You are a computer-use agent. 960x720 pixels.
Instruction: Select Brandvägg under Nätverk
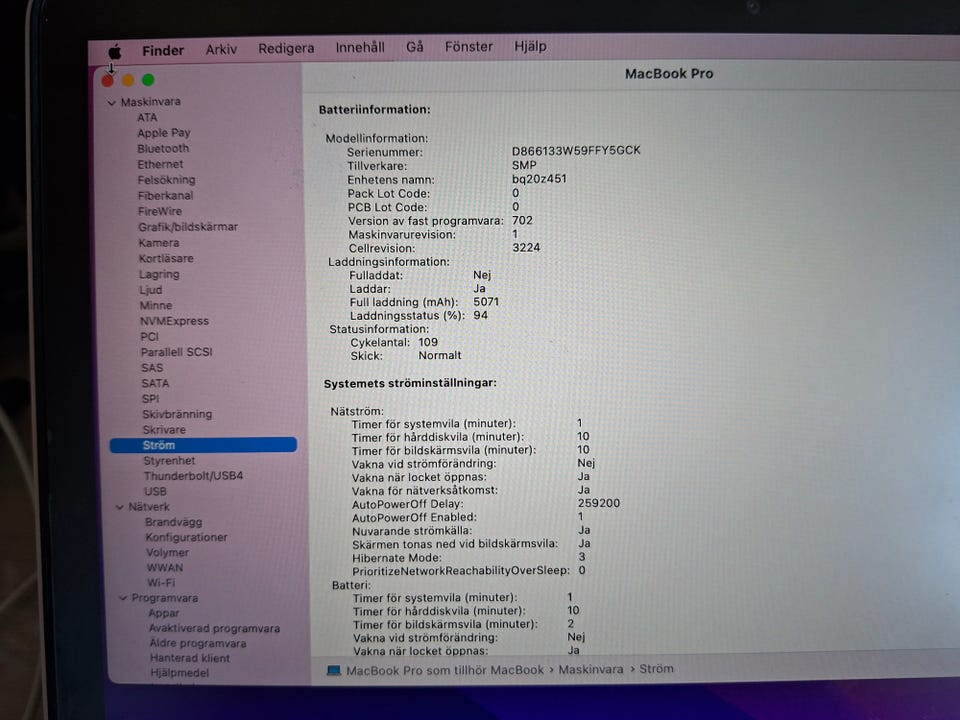click(173, 522)
